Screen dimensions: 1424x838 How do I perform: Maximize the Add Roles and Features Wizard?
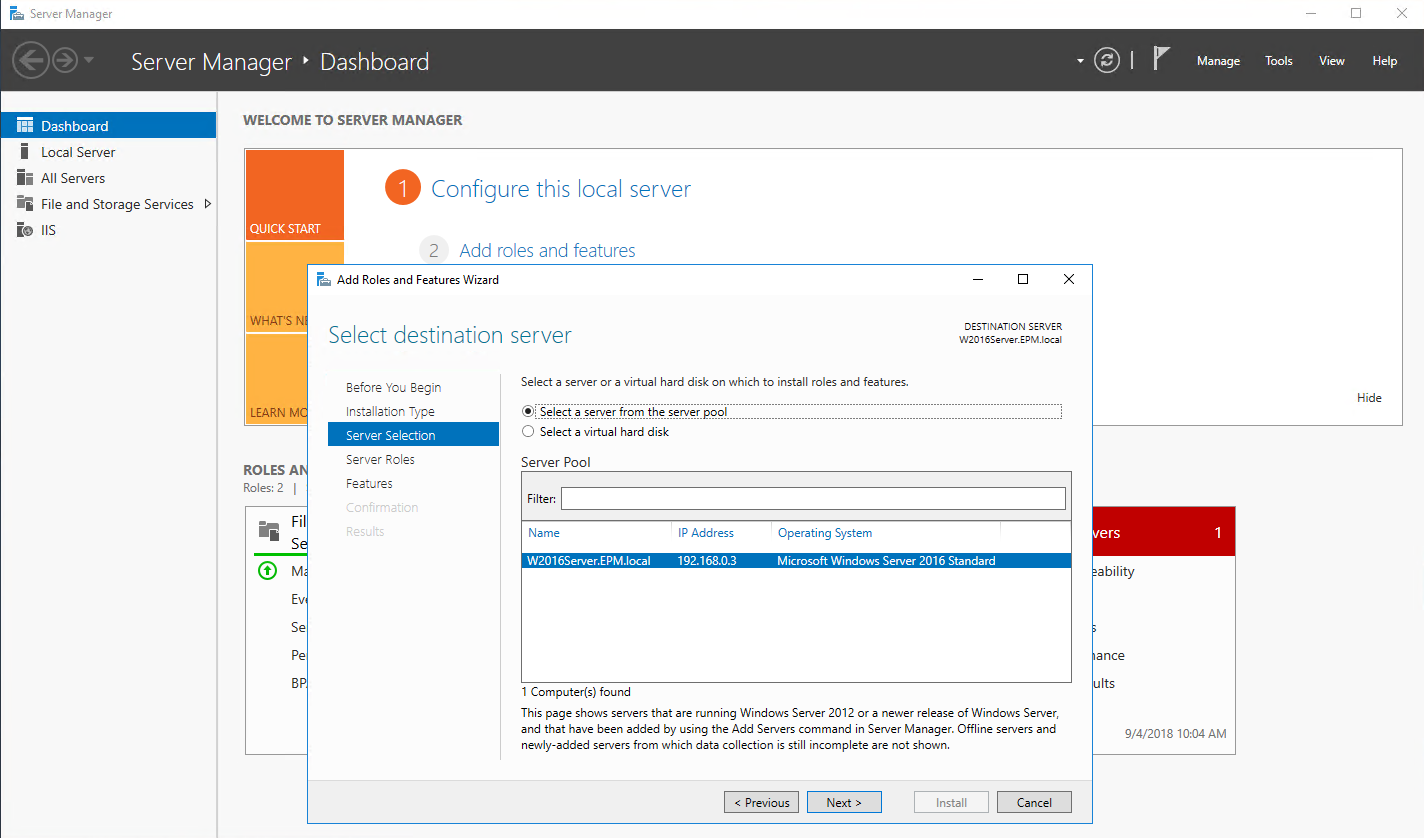point(1023,279)
